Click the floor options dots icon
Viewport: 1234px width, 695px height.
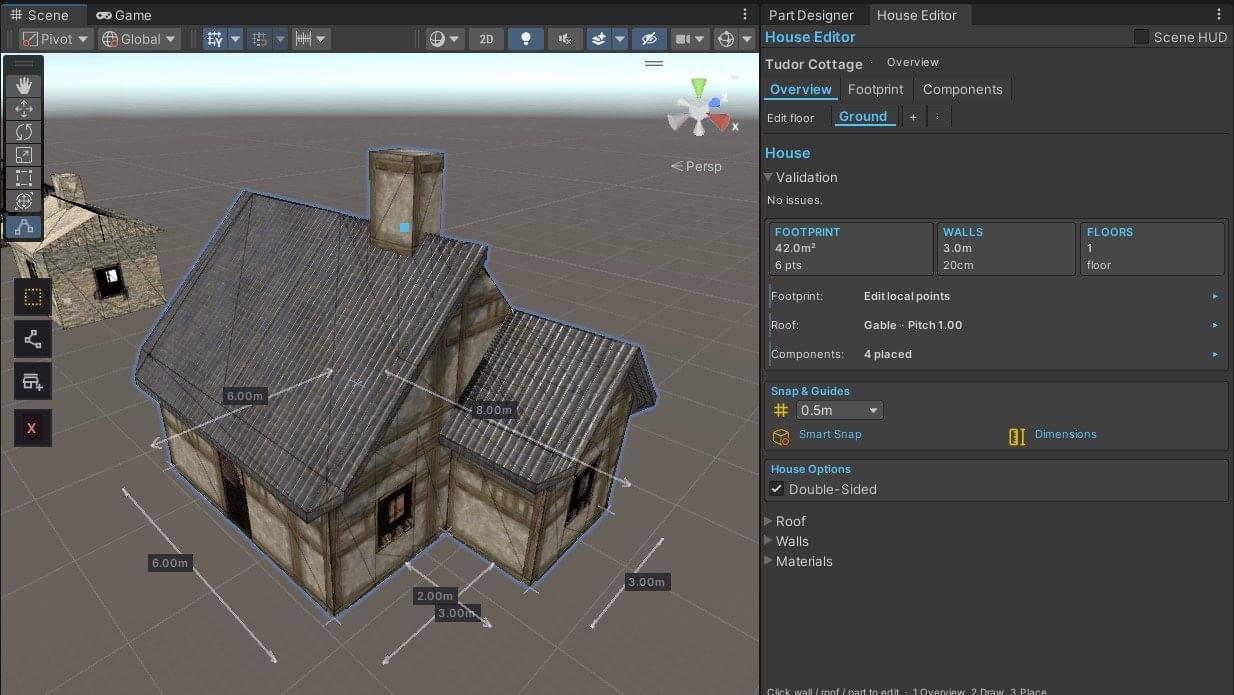(937, 117)
